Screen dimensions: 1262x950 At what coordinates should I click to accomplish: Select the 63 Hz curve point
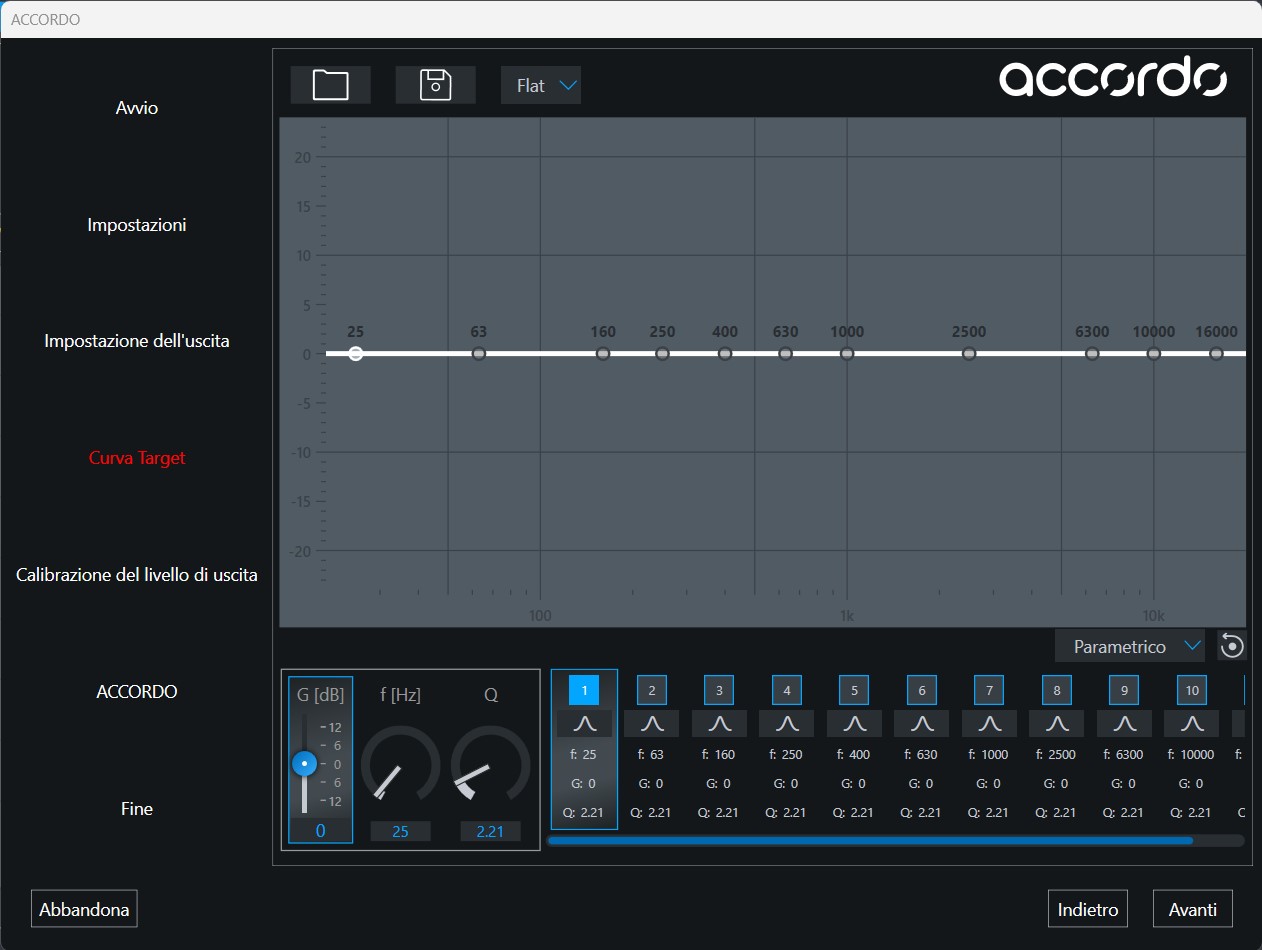tap(479, 353)
